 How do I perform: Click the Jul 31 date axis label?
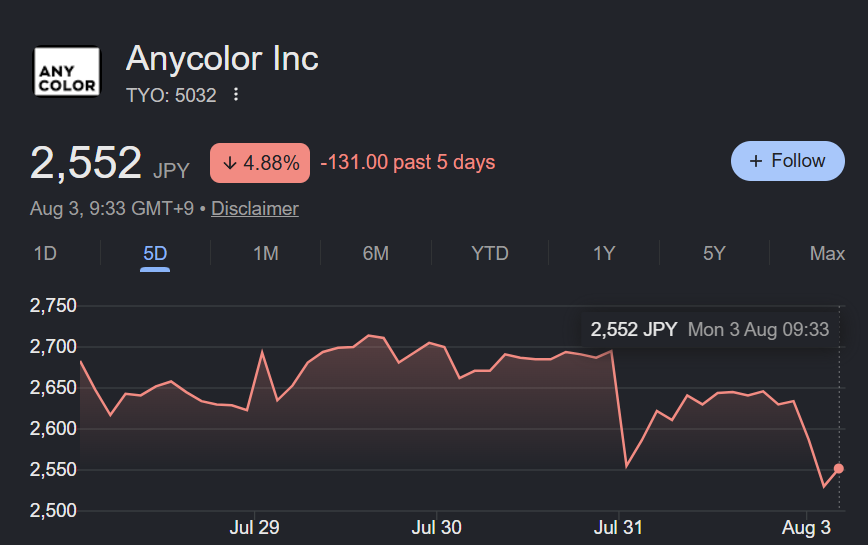click(618, 527)
